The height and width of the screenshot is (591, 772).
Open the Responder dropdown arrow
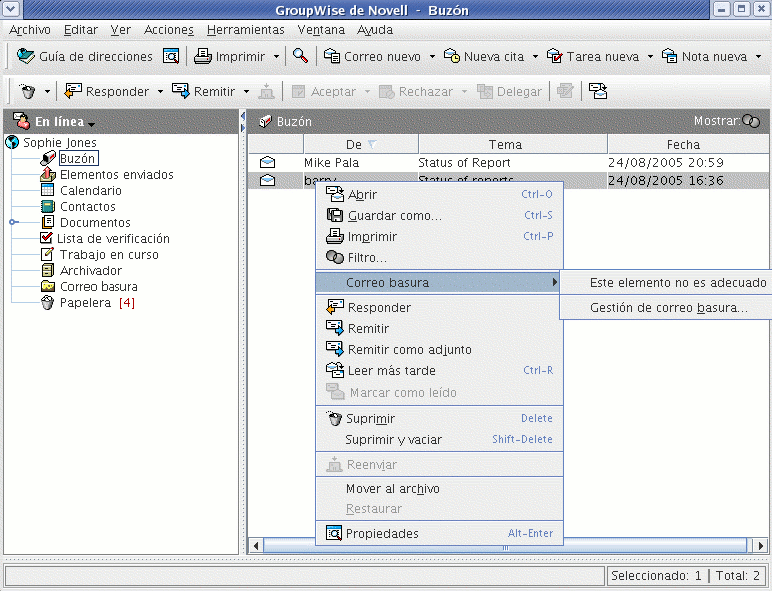[160, 92]
